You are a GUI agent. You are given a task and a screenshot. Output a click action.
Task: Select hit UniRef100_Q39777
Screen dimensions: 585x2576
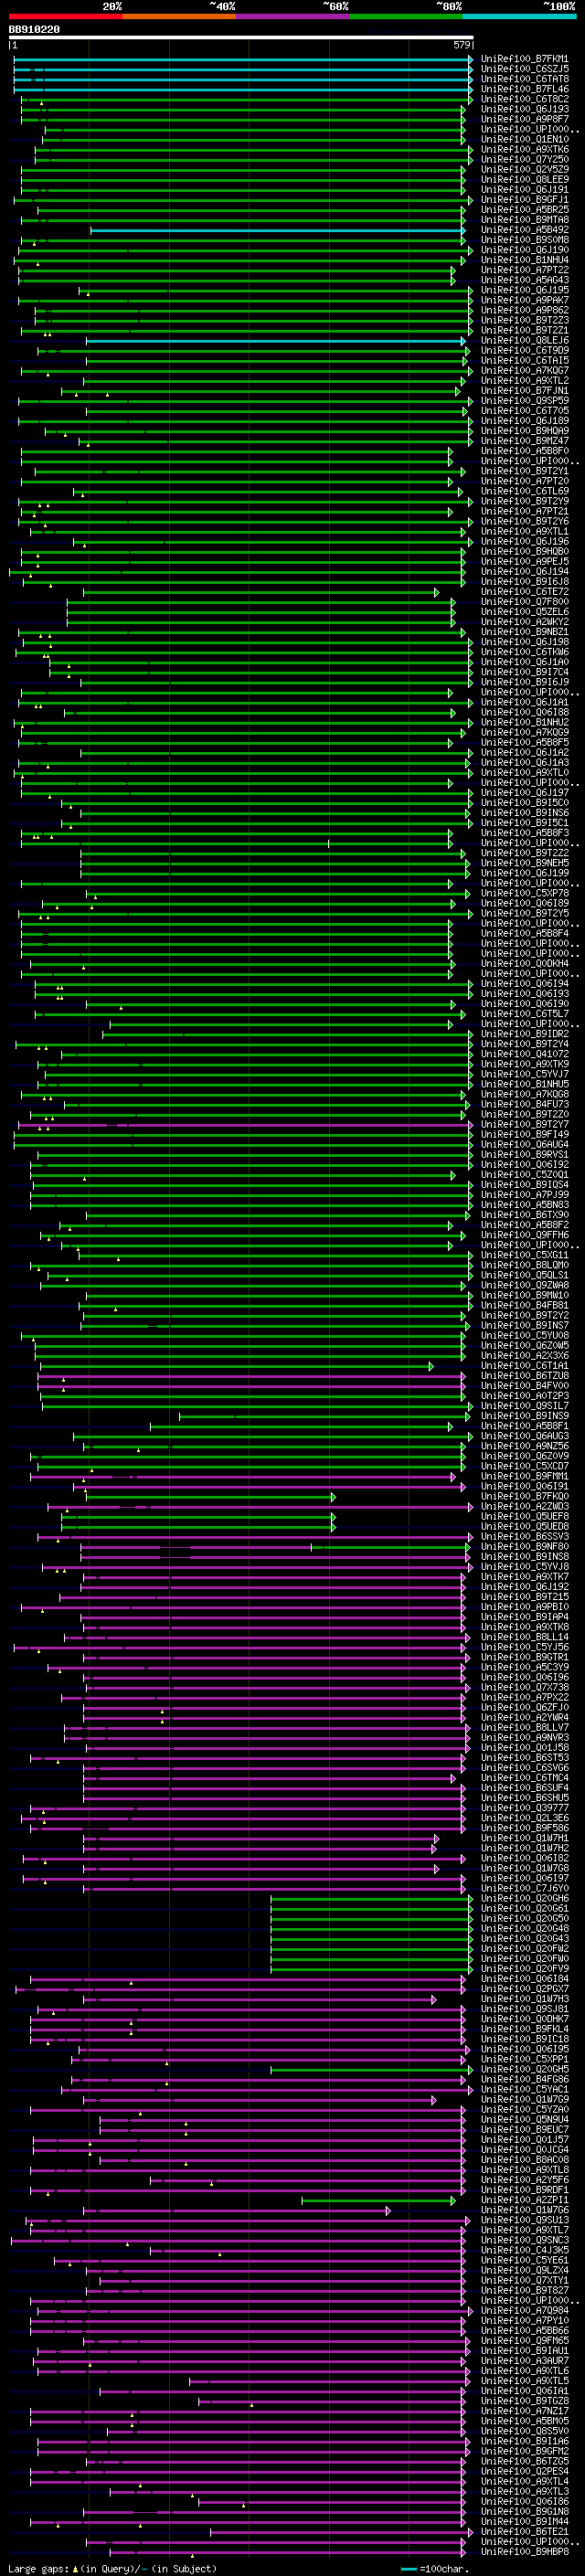525,1808
